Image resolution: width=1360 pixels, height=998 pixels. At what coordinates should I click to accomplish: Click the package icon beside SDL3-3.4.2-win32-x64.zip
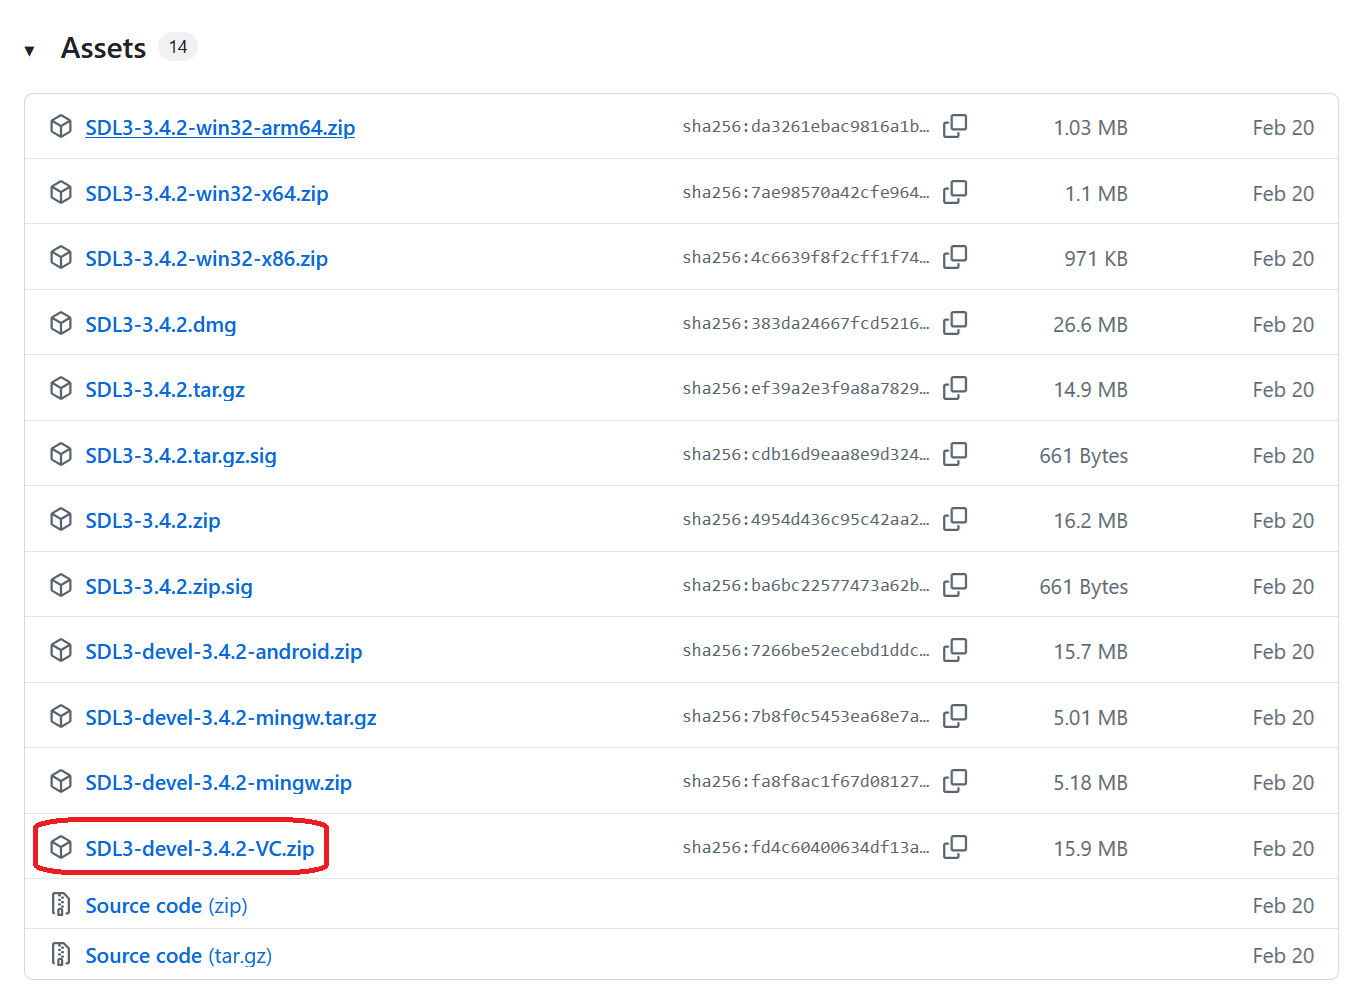pos(61,191)
